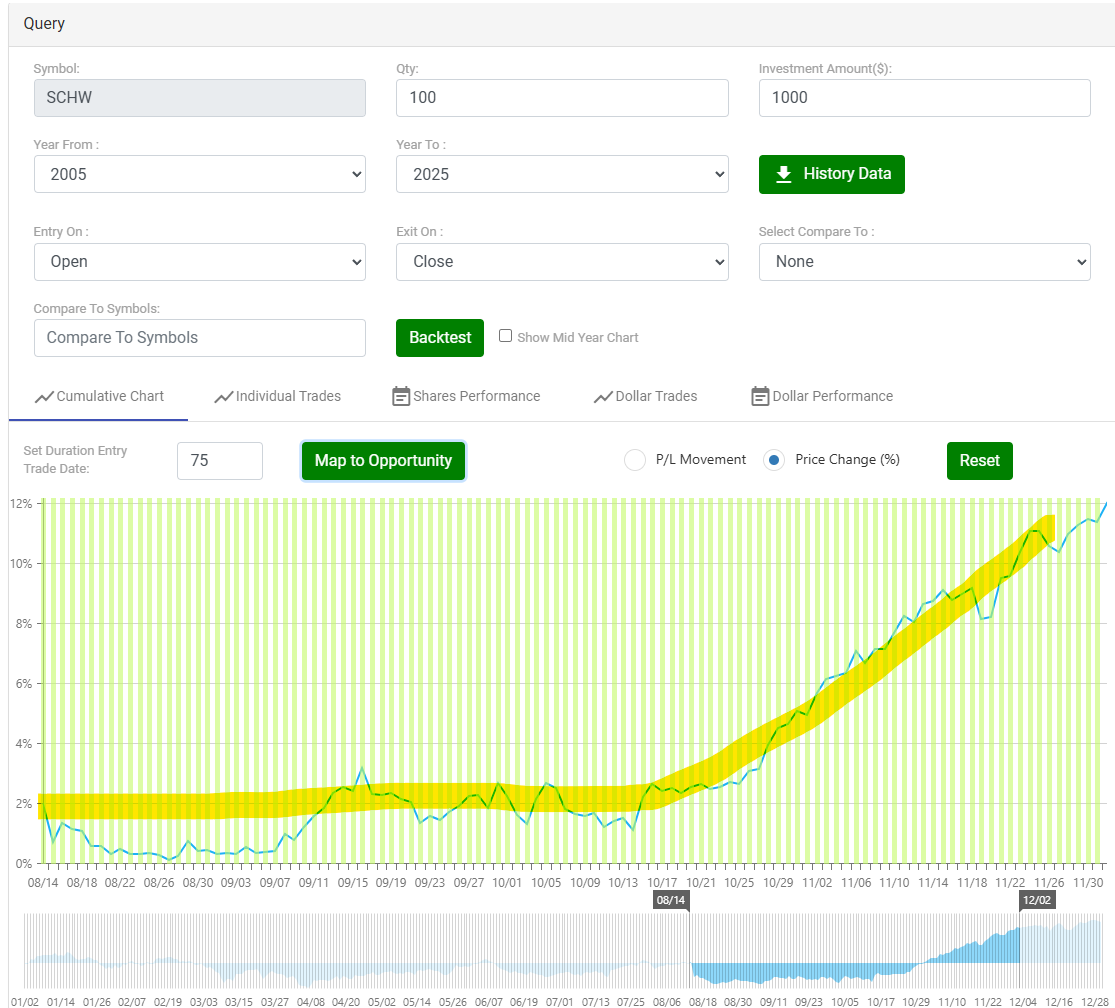Image resolution: width=1115 pixels, height=1008 pixels.
Task: Click the Map to Opportunity button
Action: tap(383, 461)
